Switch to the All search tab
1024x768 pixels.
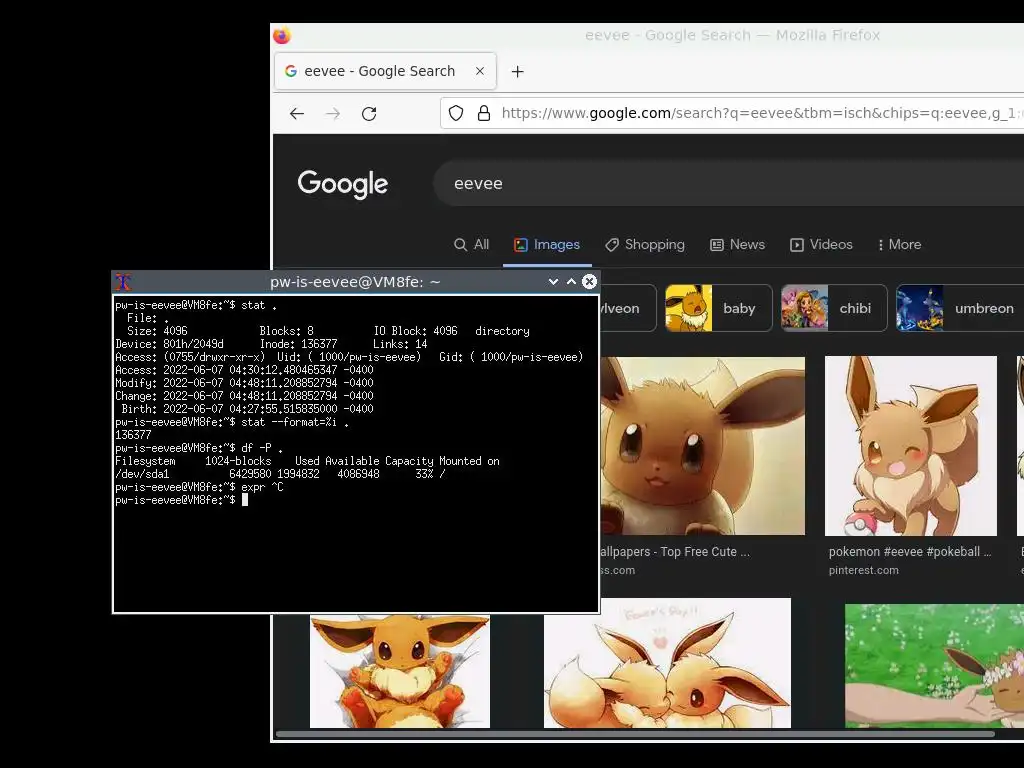[472, 244]
